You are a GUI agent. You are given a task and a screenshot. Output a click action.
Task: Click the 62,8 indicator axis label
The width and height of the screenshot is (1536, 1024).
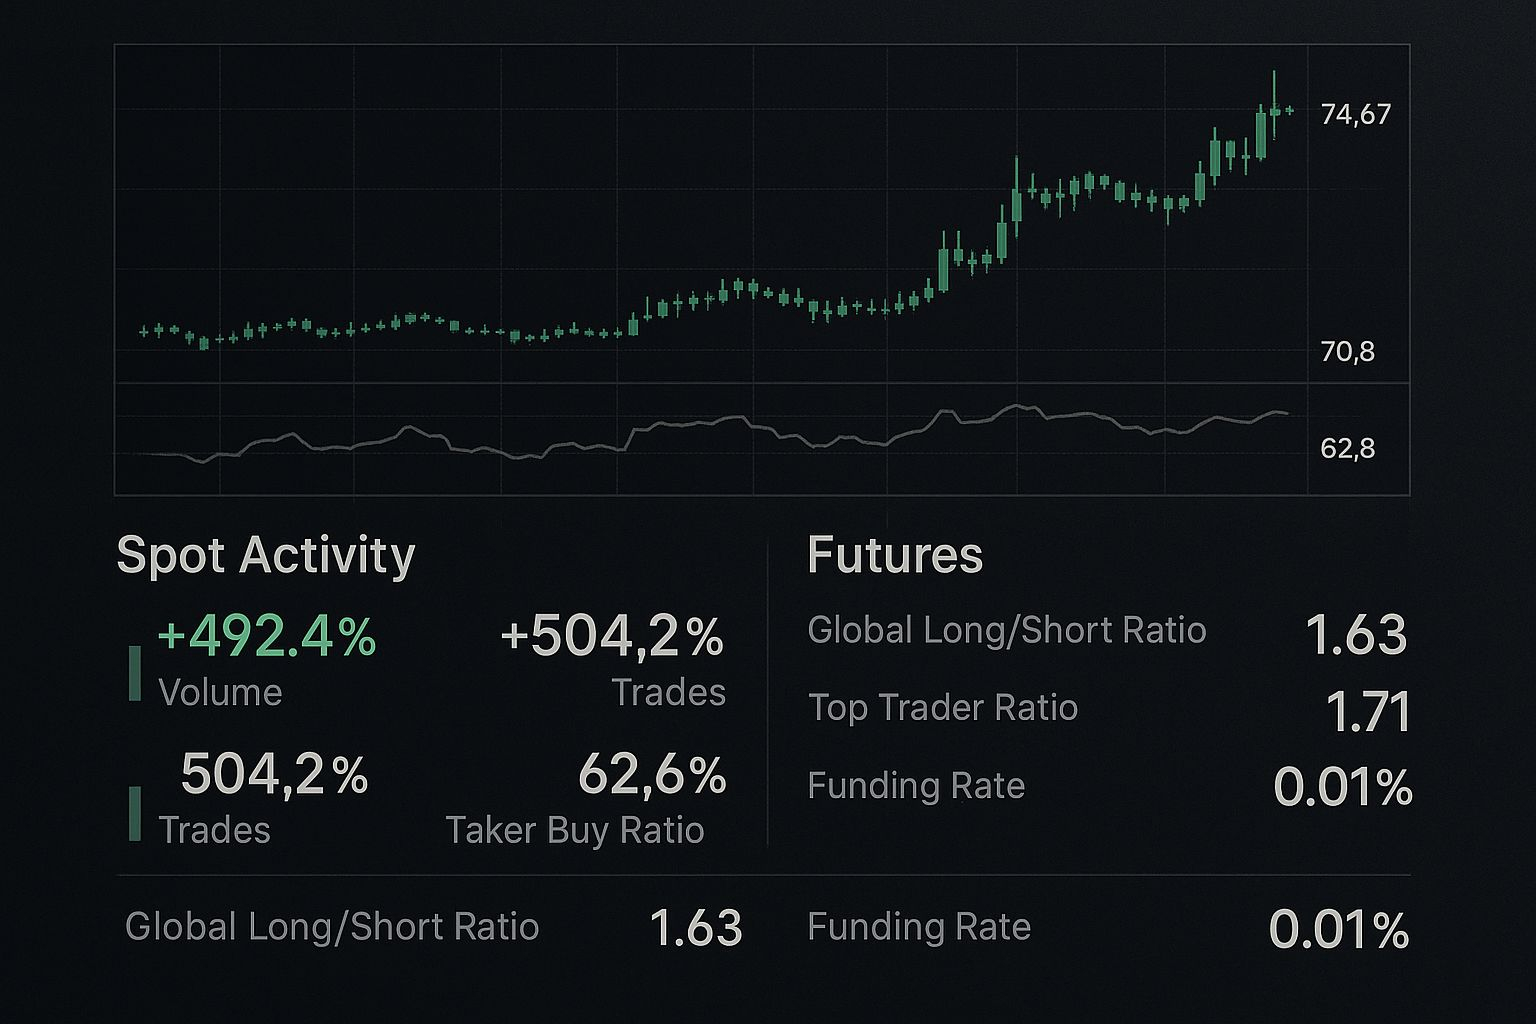coord(1348,449)
